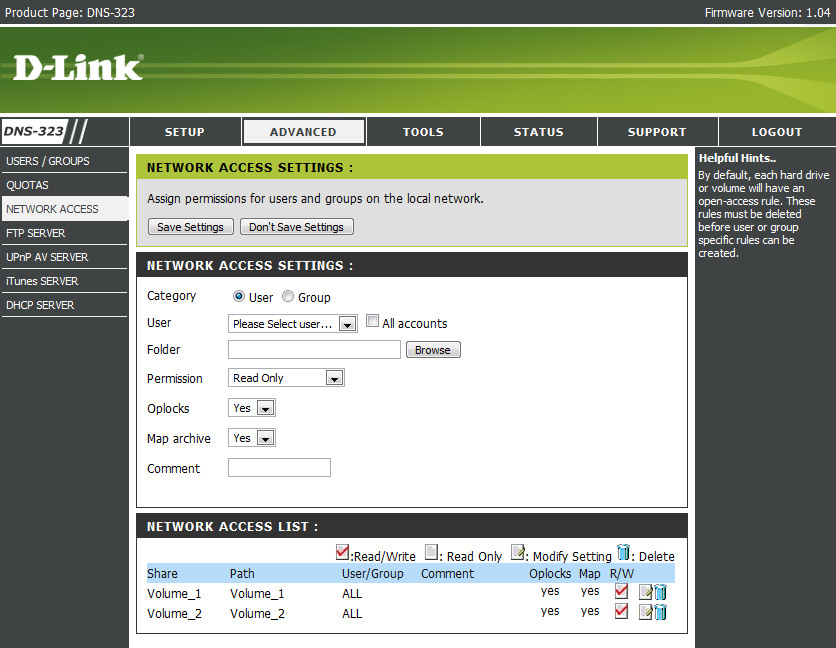Open iTunes SERVER in sidebar
The image size is (836, 648).
(x=64, y=281)
